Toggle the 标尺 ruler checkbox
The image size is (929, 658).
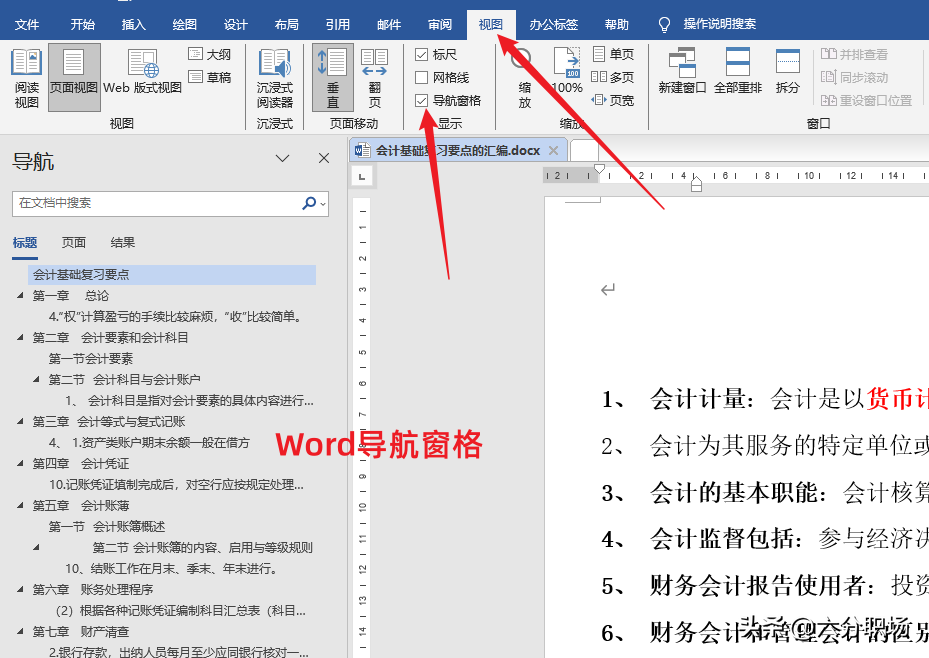[421, 54]
